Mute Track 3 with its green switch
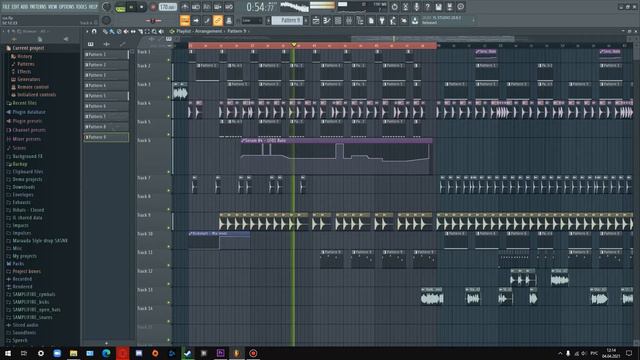Viewport: 640px width, 360px height. (x=169, y=97)
